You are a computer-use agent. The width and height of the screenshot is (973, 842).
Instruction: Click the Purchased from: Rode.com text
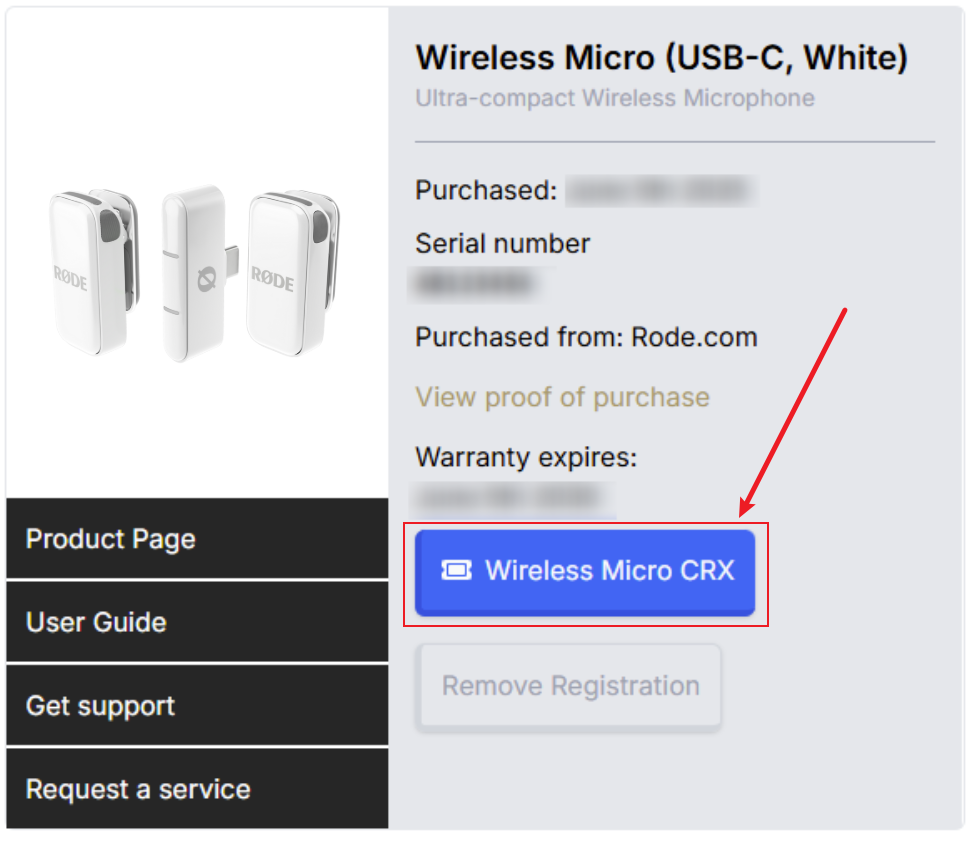(586, 338)
